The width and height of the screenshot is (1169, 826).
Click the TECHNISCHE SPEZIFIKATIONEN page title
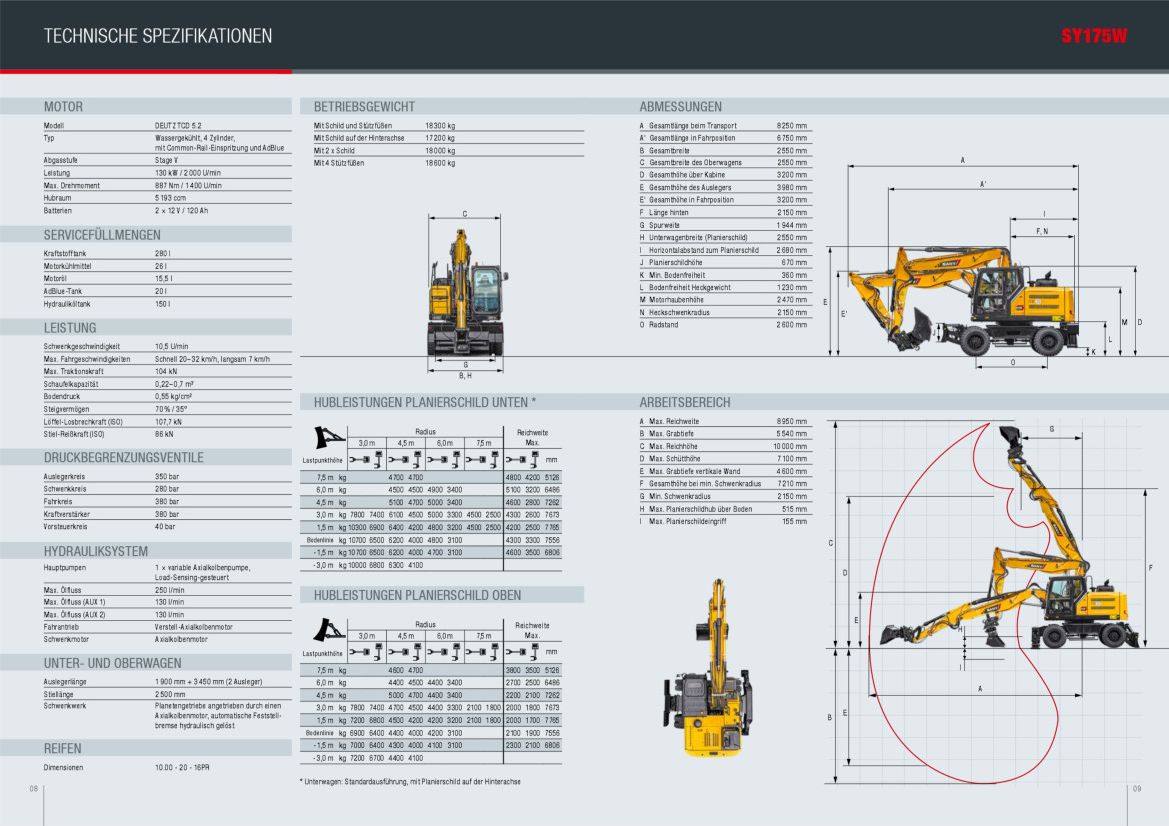[x=157, y=36]
